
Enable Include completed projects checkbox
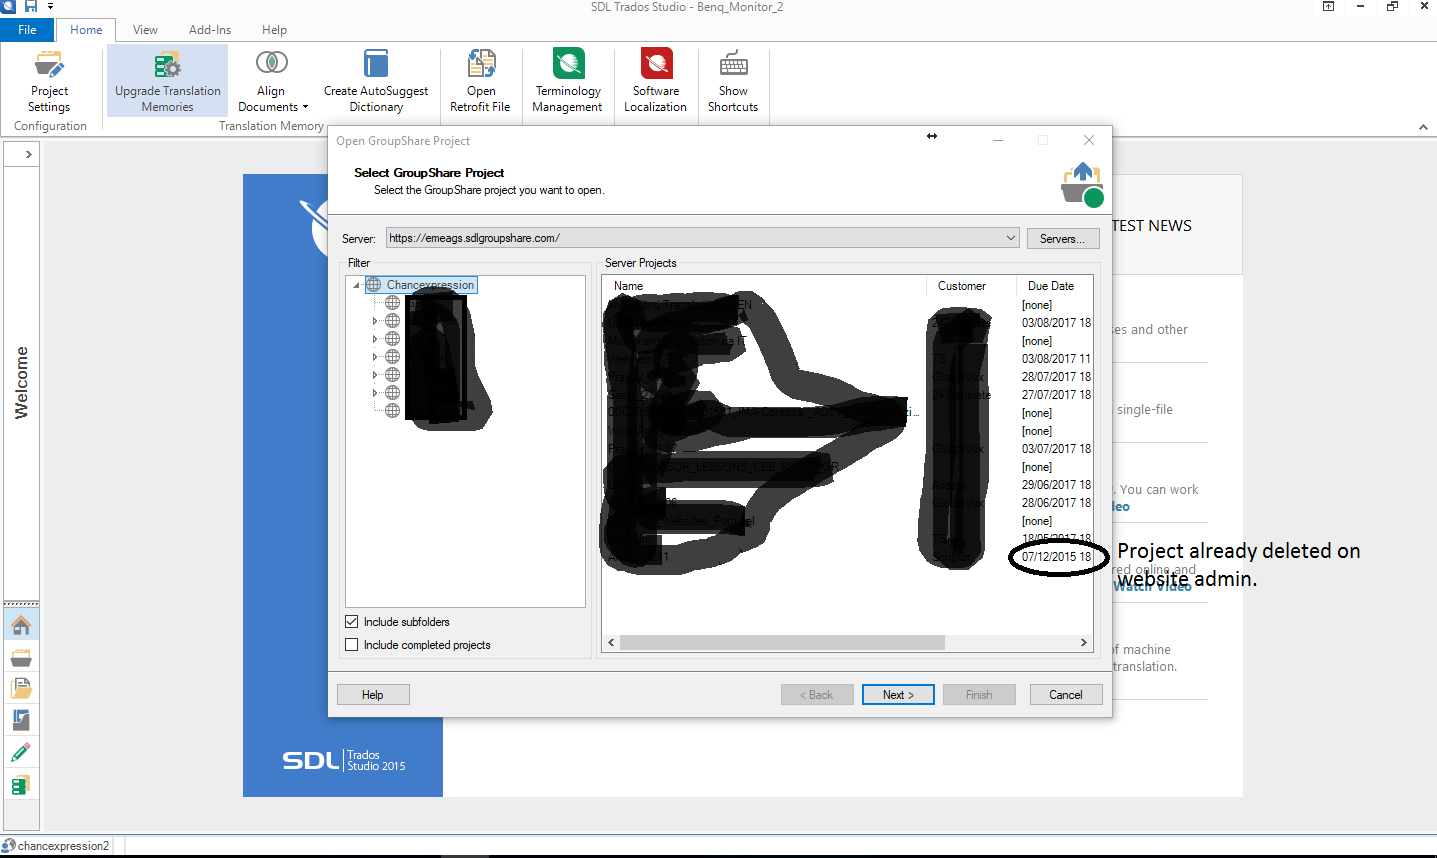tap(352, 645)
